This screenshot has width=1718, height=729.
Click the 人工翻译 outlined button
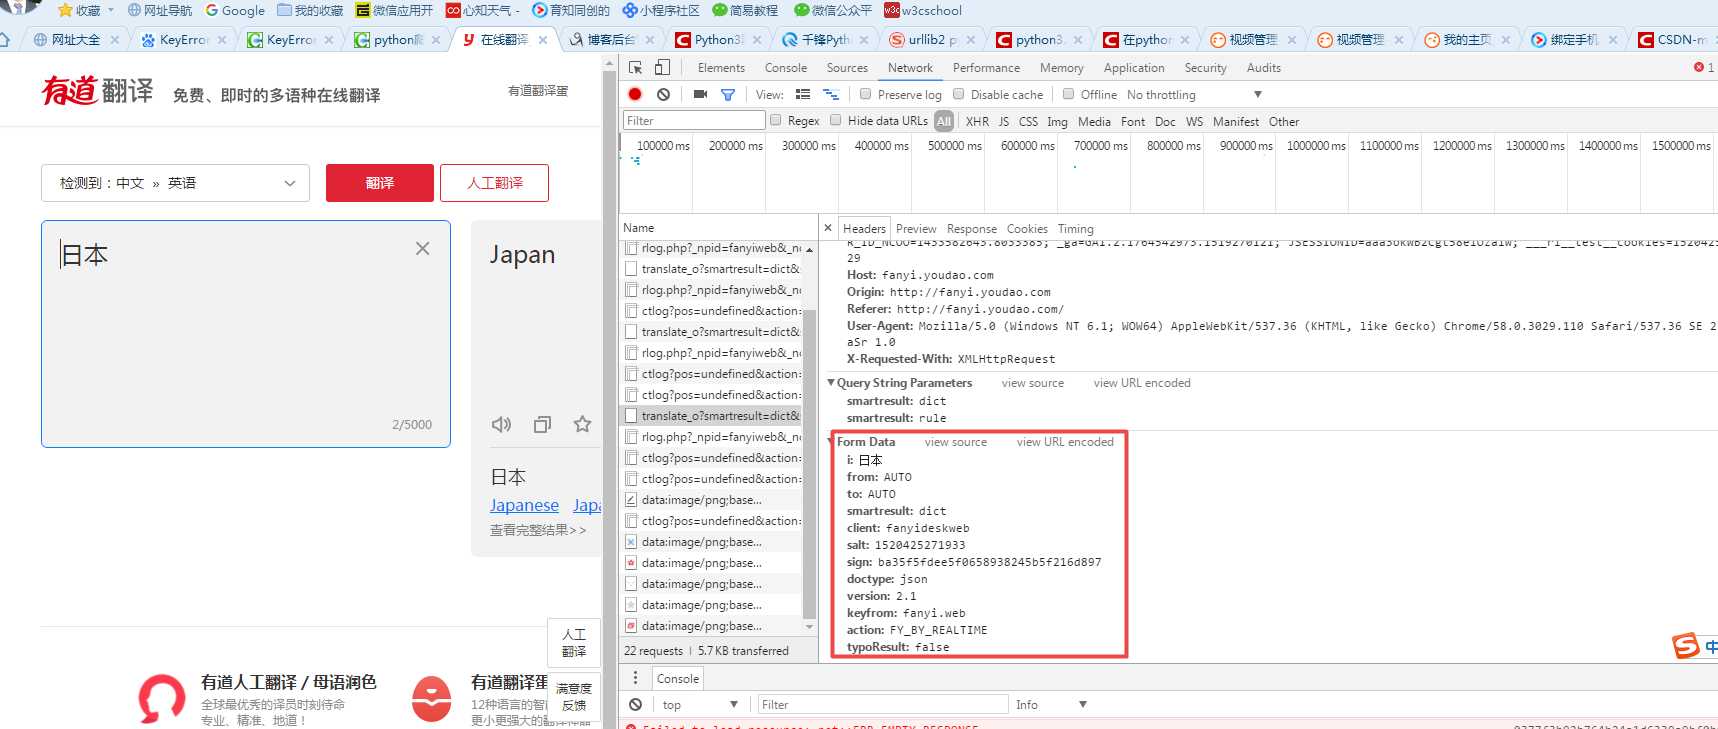click(x=495, y=183)
